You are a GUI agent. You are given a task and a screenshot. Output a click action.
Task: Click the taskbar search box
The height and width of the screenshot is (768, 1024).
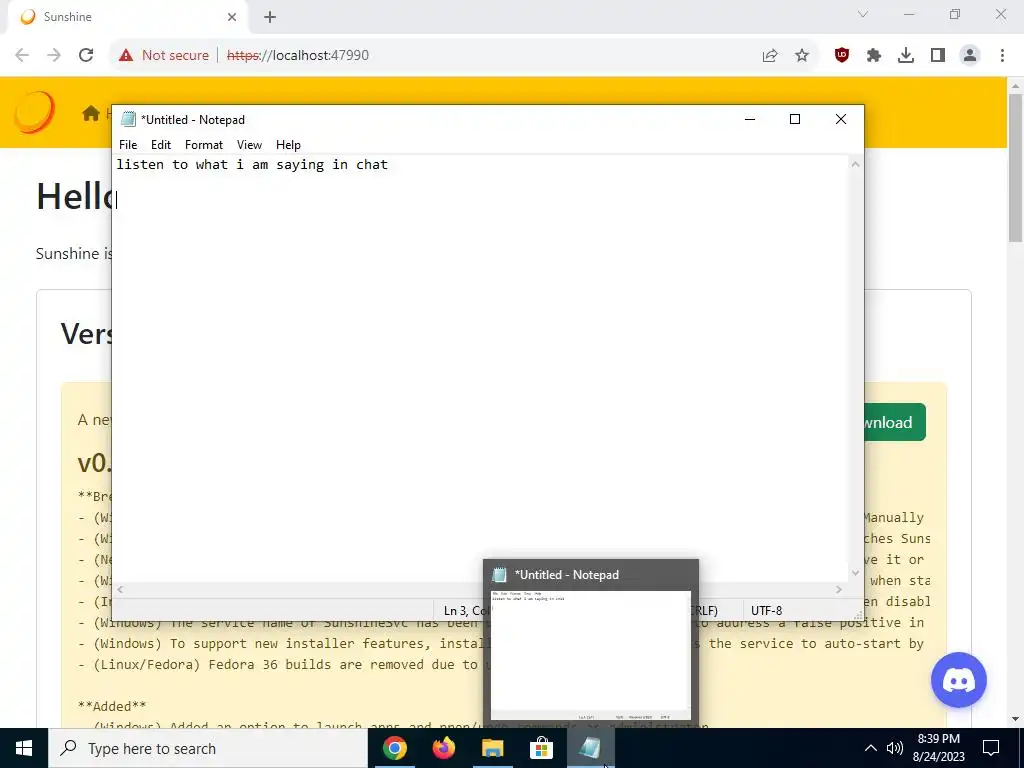[208, 748]
